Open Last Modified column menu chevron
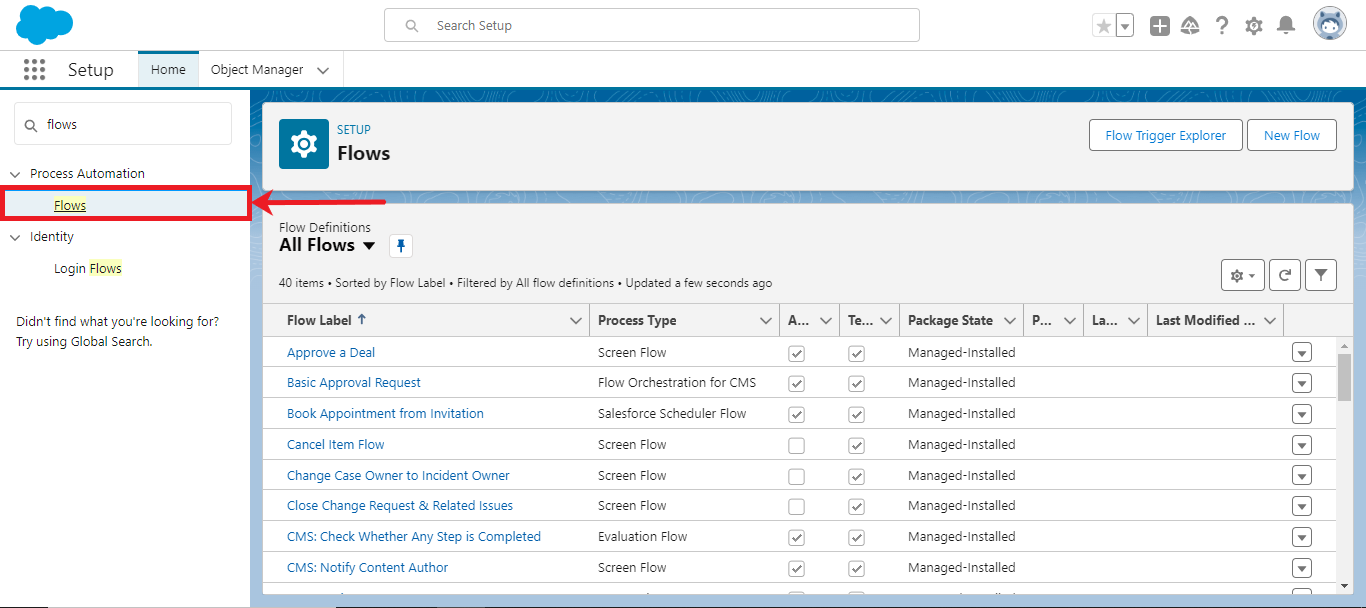The image size is (1366, 608). (1270, 321)
